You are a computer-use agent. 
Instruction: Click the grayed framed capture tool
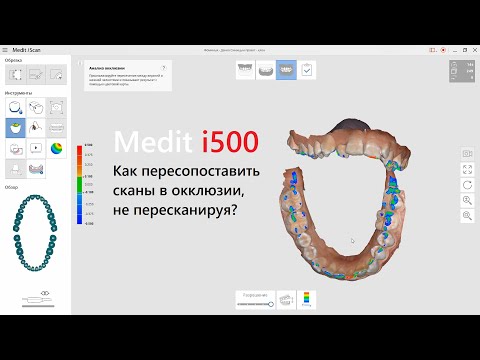point(56,107)
